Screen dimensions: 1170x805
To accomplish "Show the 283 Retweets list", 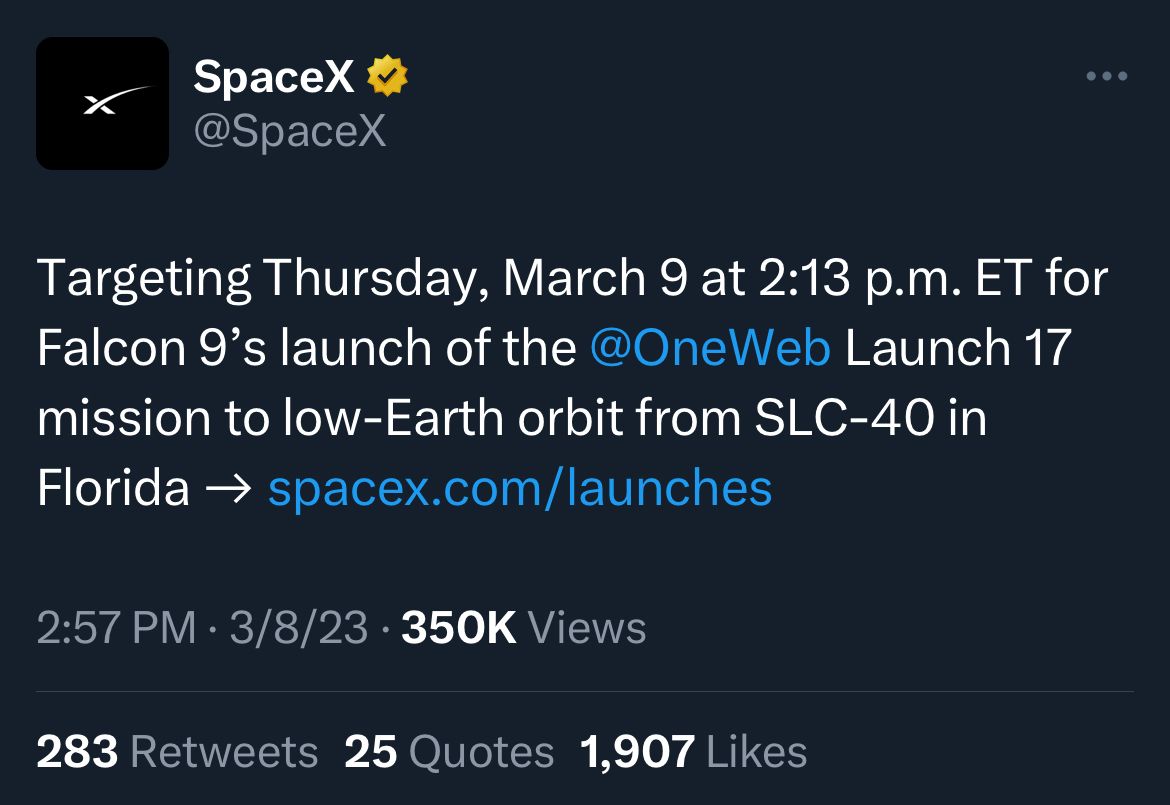I will pyautogui.click(x=178, y=751).
